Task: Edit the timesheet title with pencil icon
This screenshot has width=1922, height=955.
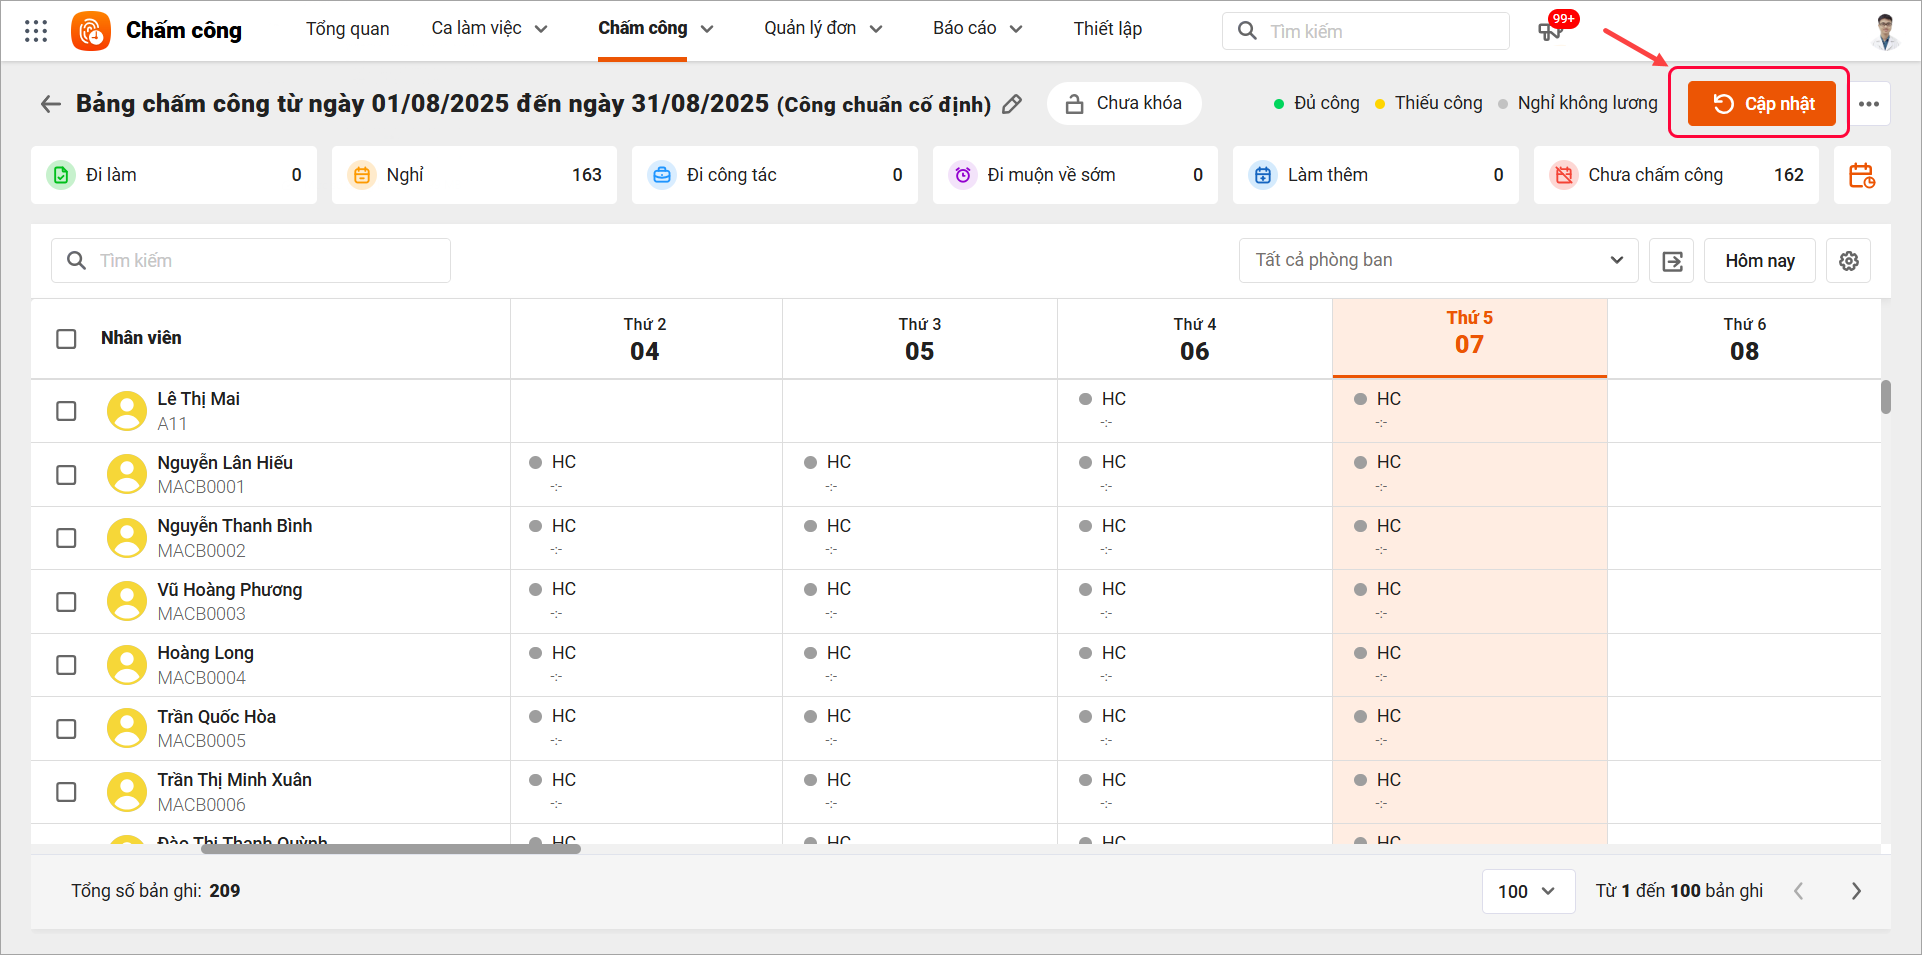Action: pos(1012,104)
